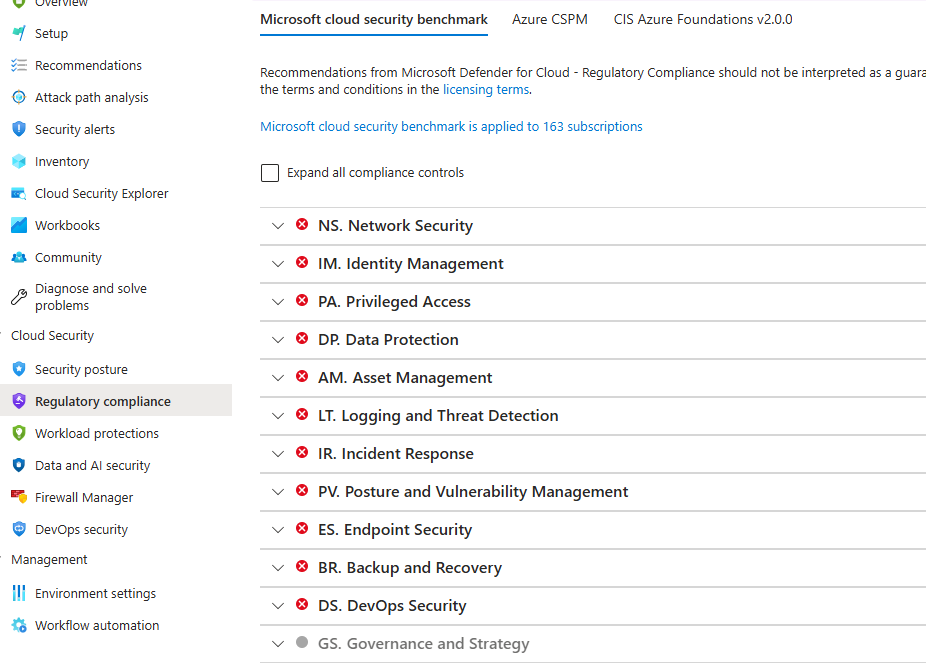Click the Security alerts shield icon
Viewport: 926px width, 670px height.
click(18, 129)
